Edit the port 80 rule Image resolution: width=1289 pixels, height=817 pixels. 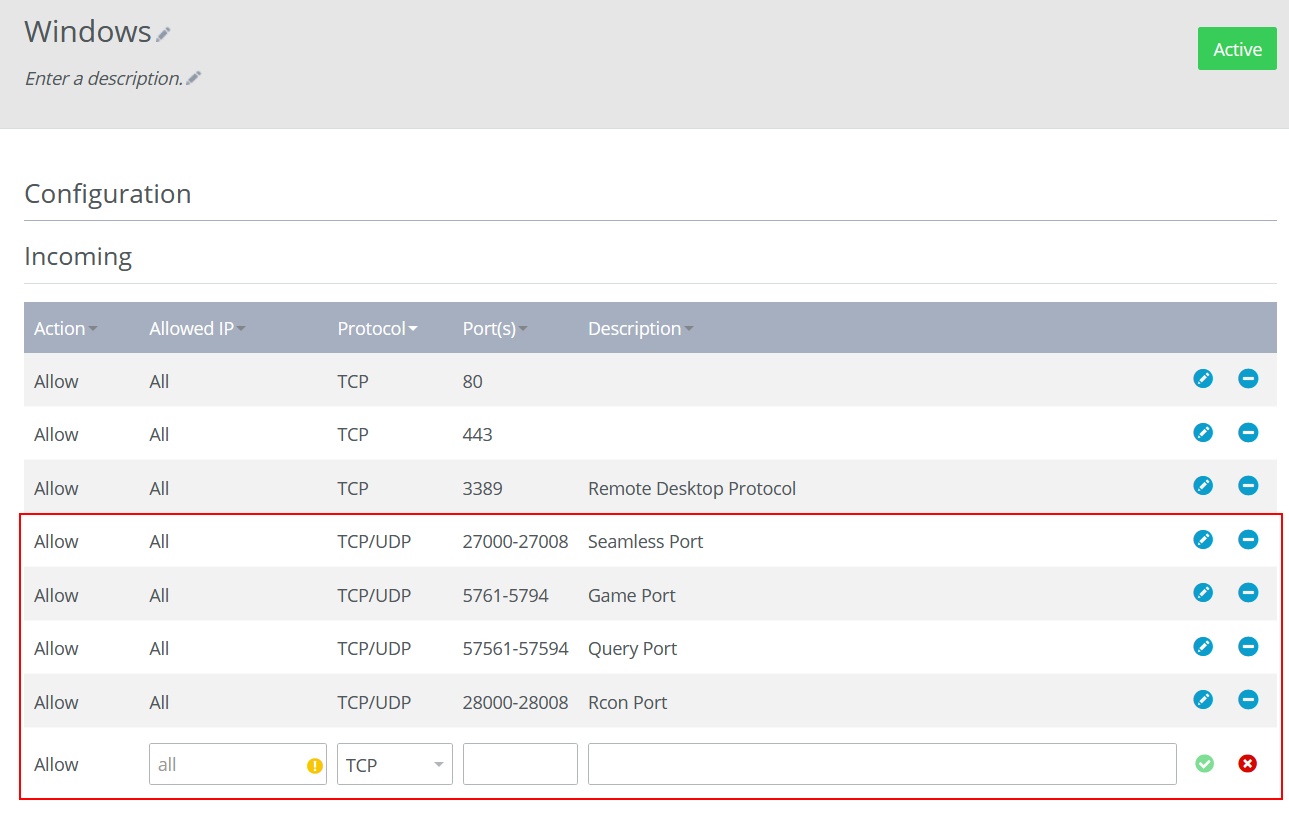click(1203, 379)
